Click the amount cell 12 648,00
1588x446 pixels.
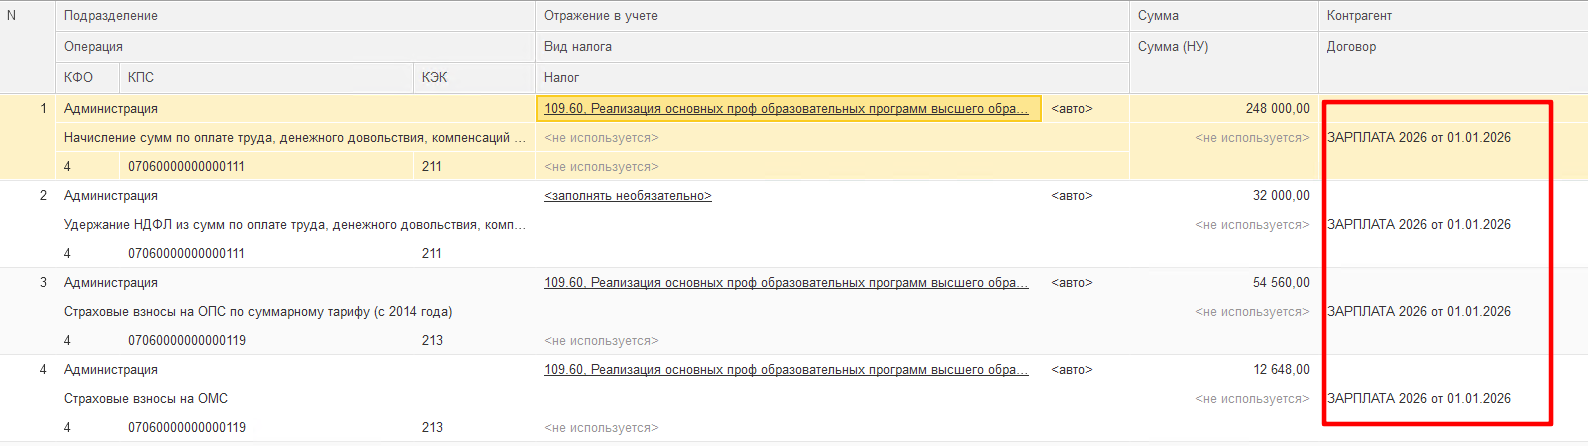[1280, 370]
